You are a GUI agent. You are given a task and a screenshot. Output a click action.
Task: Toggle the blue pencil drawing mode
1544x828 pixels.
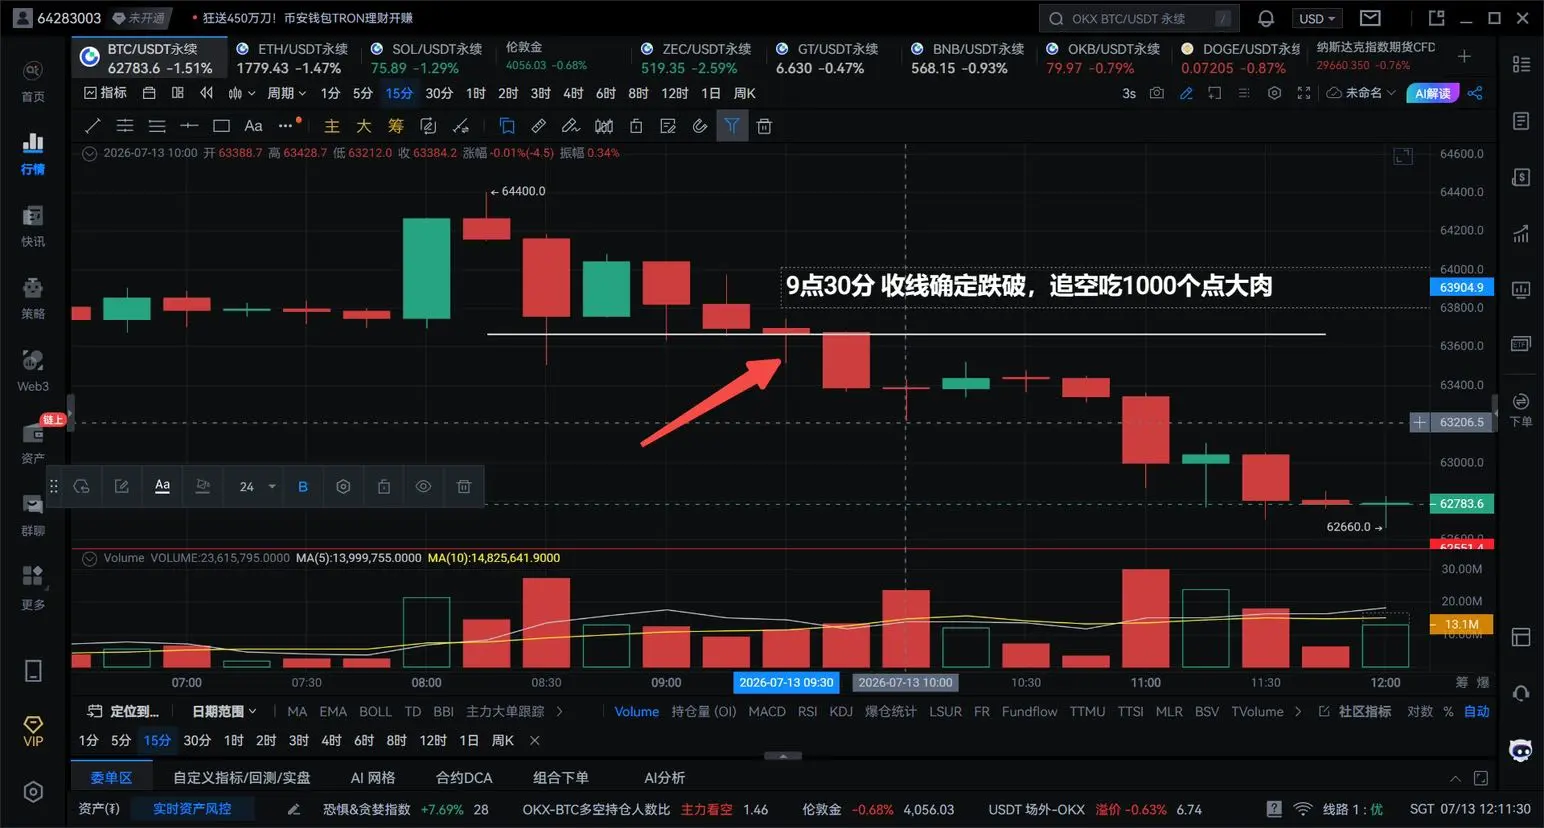pyautogui.click(x=1186, y=93)
